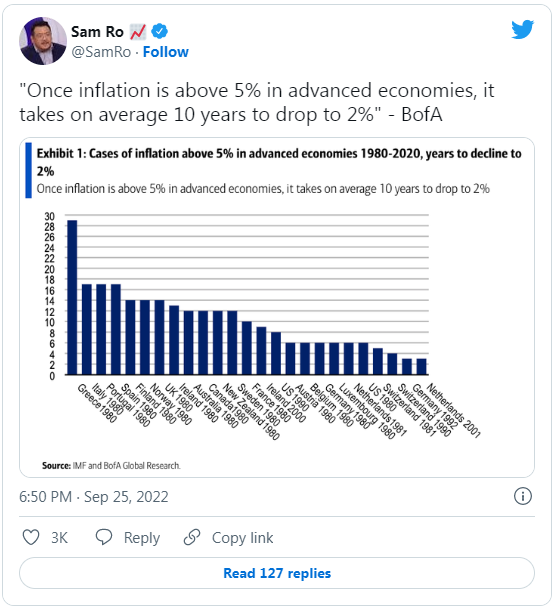Follow the @SamRo account

[x=166, y=52]
